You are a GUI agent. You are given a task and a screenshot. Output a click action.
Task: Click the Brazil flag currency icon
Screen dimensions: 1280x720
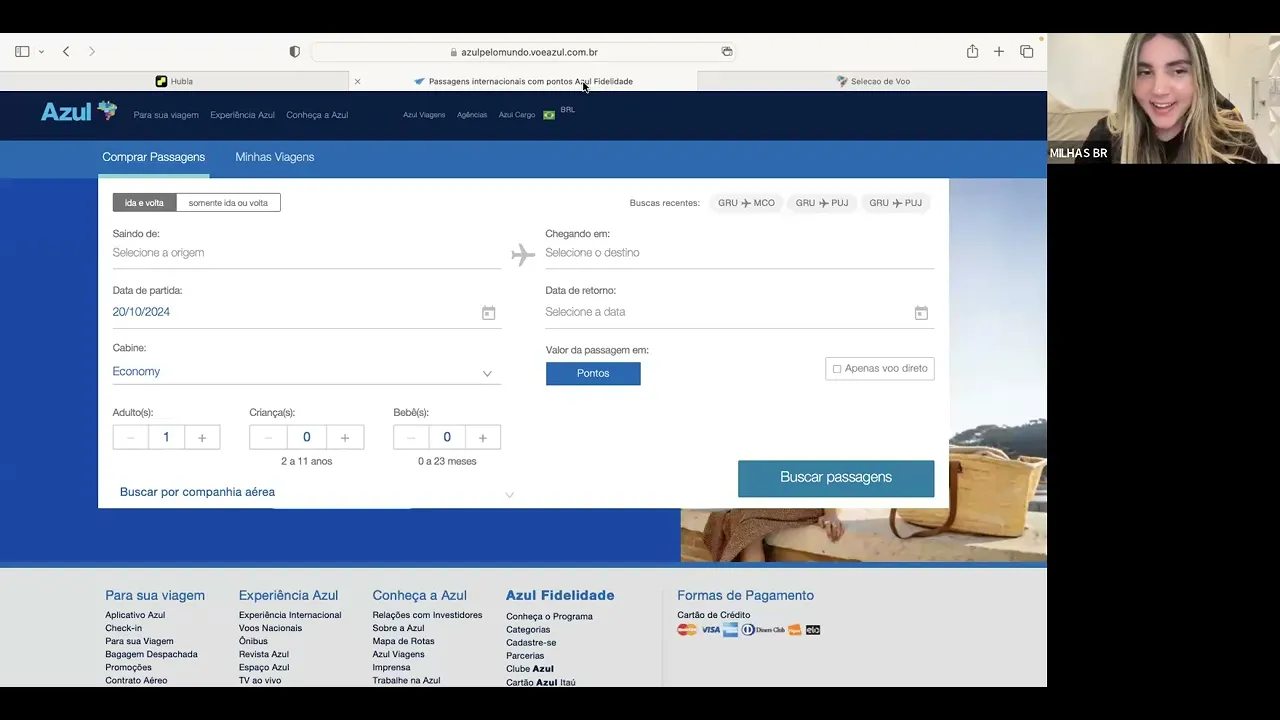[x=549, y=115]
